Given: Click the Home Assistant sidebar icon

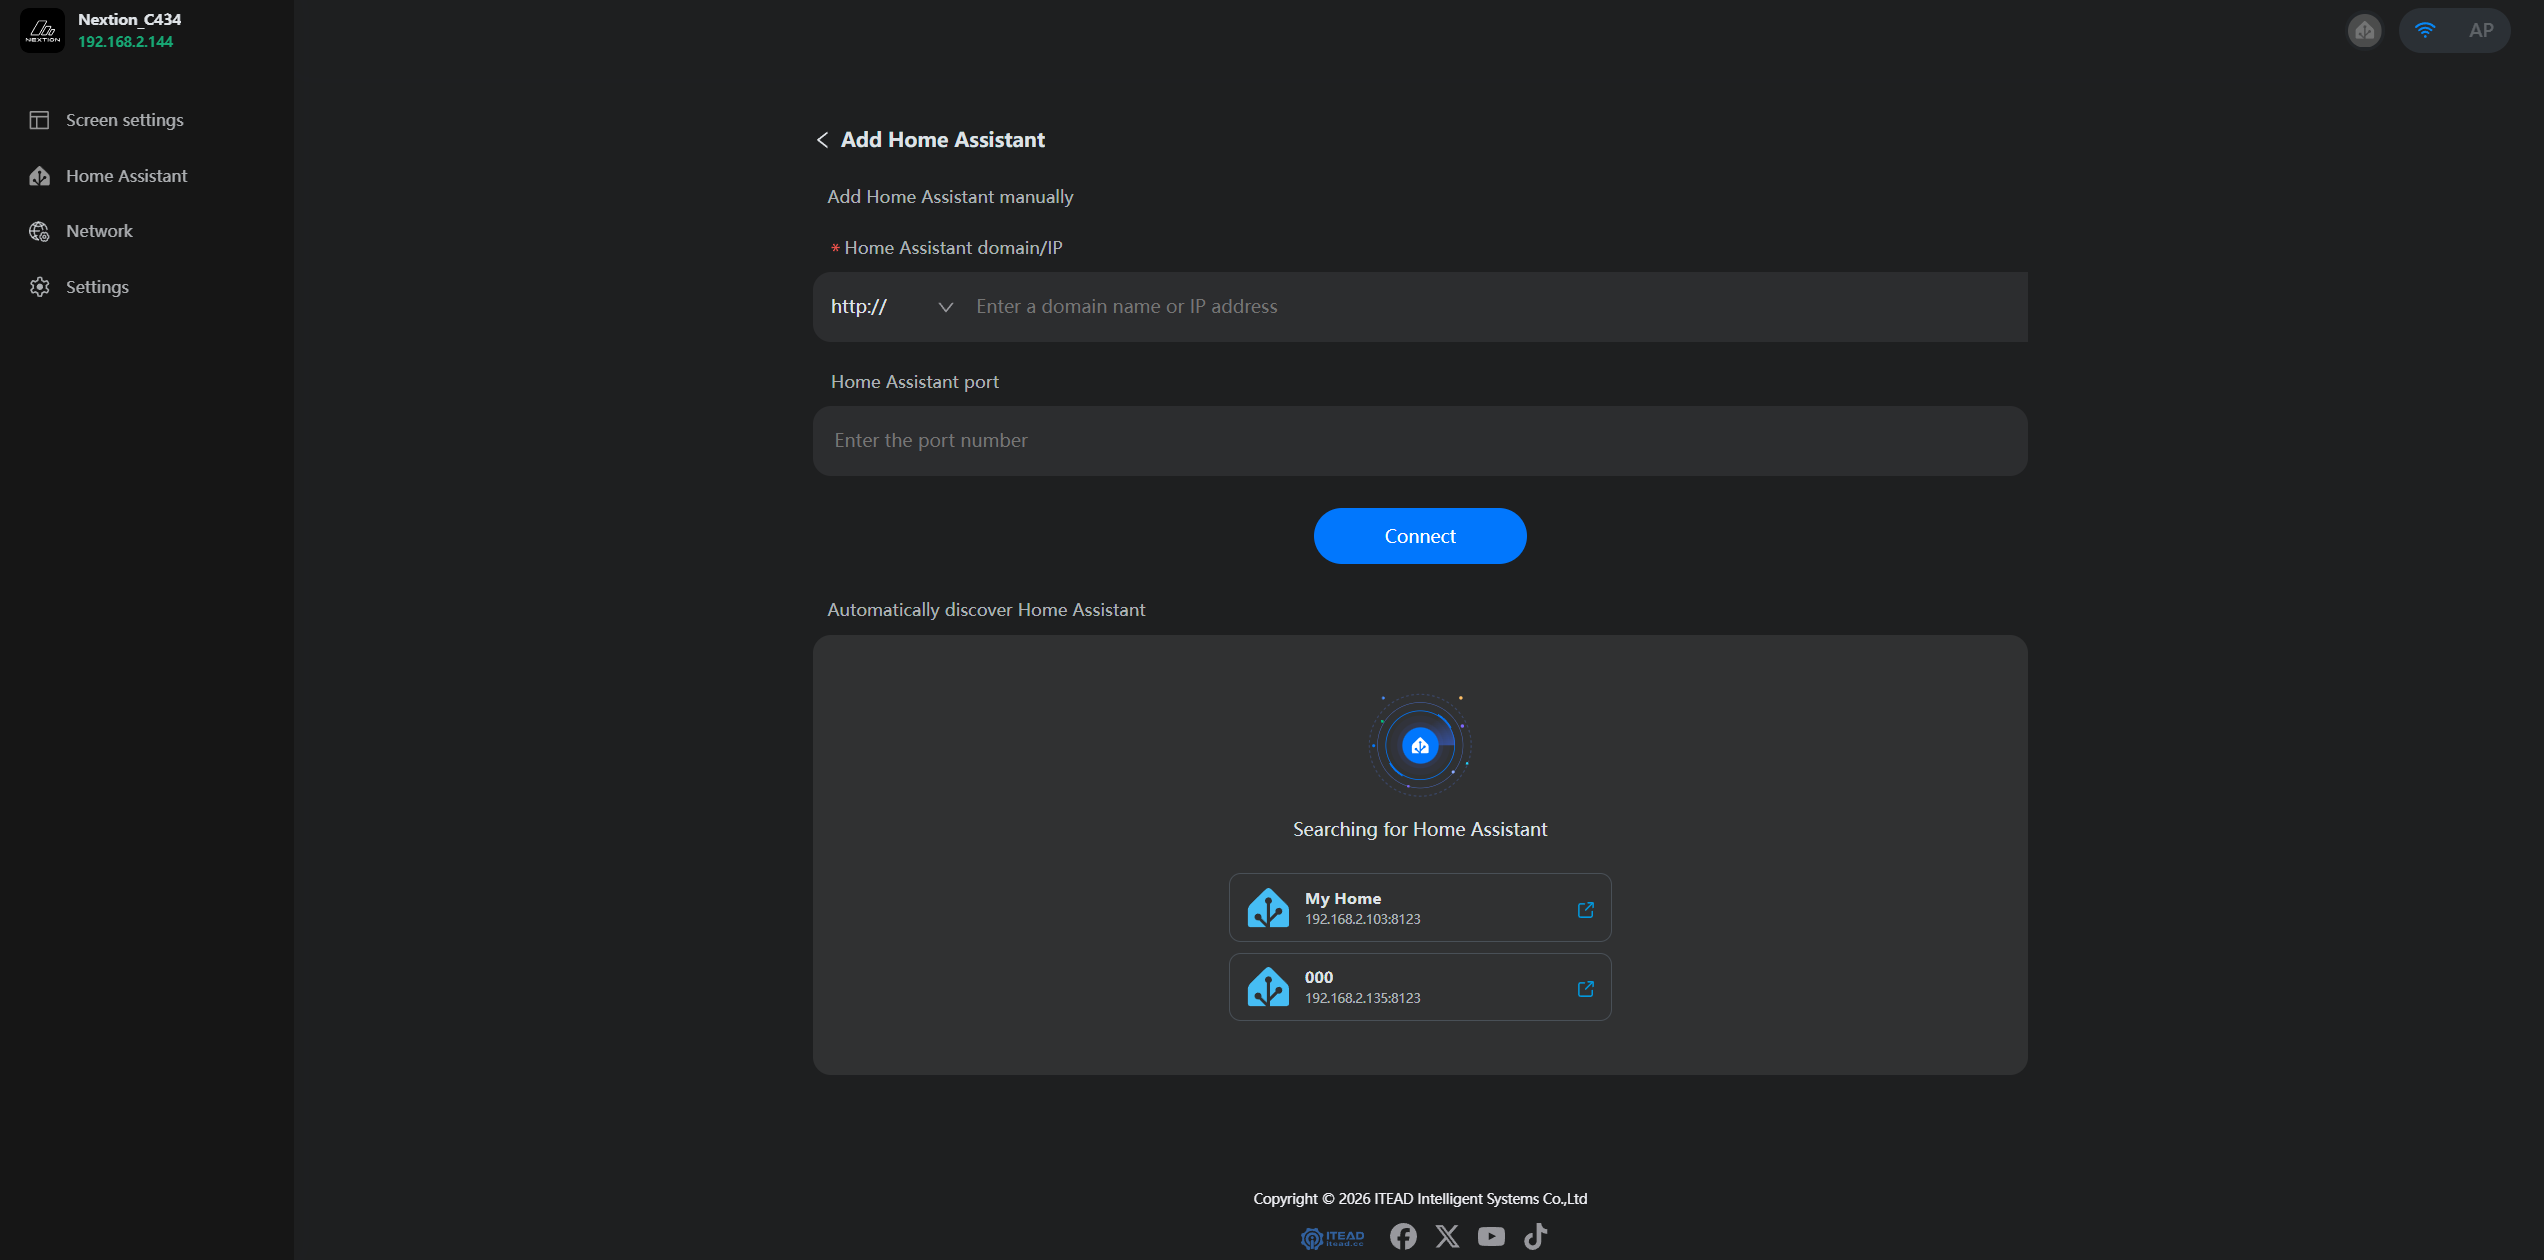Looking at the screenshot, I should (x=39, y=176).
